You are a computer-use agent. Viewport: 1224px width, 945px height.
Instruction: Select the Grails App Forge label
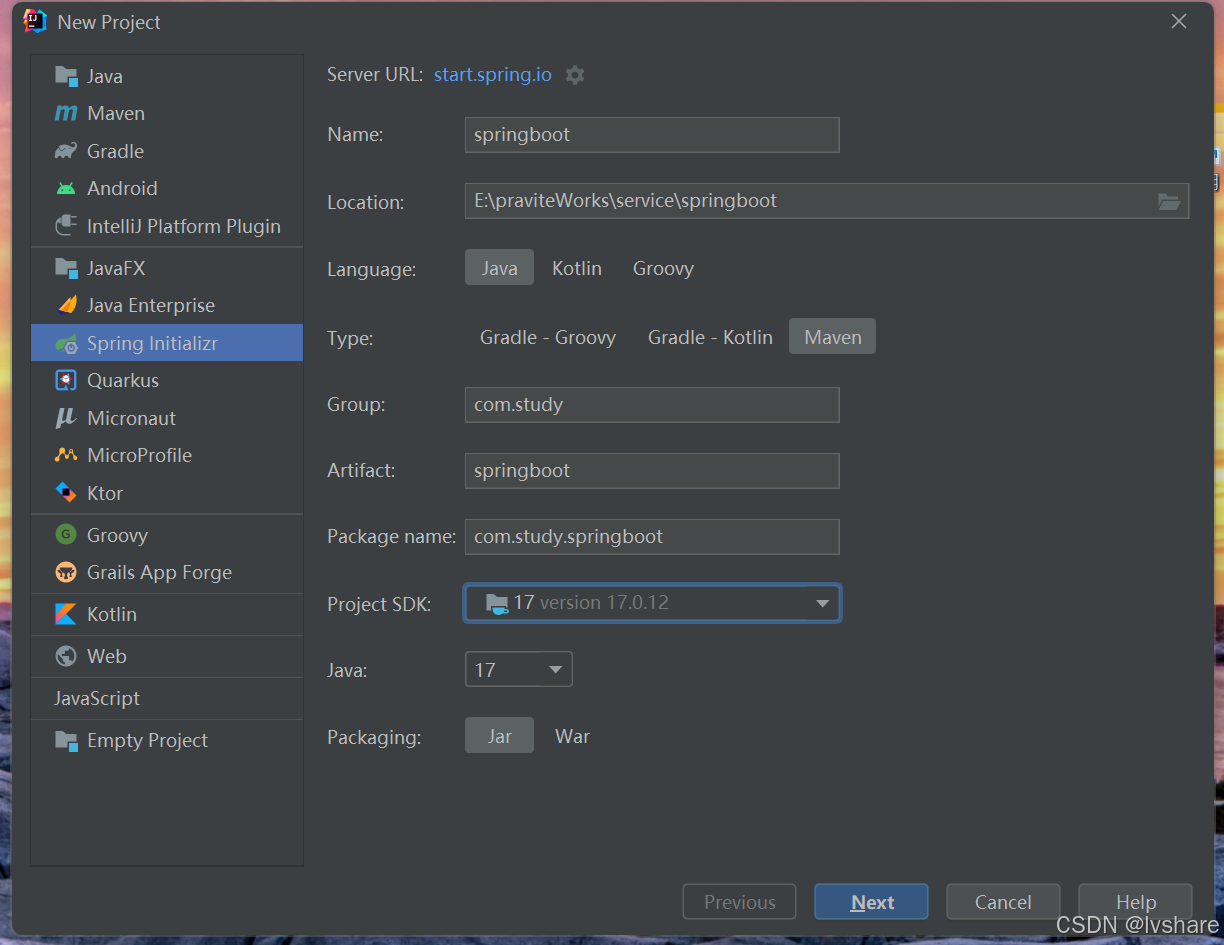tap(159, 572)
